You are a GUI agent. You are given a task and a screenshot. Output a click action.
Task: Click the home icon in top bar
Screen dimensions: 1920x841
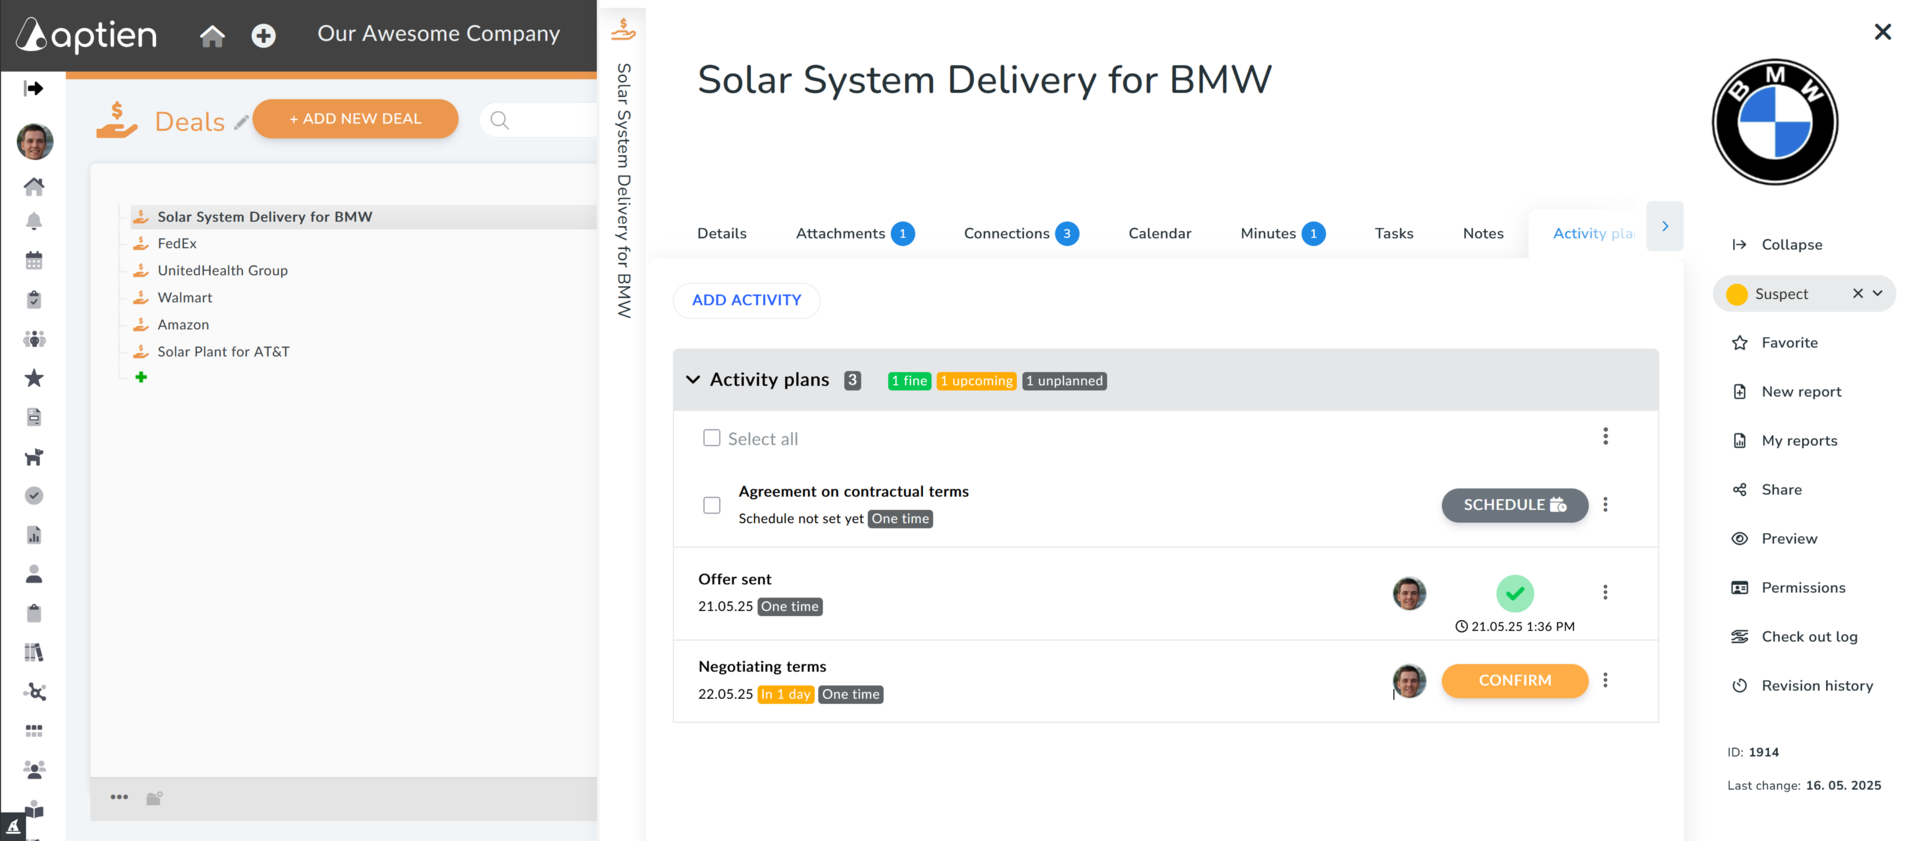pos(212,36)
